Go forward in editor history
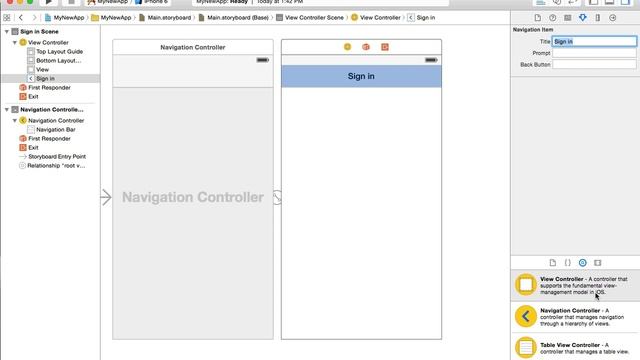The image size is (640, 360). click(34, 18)
